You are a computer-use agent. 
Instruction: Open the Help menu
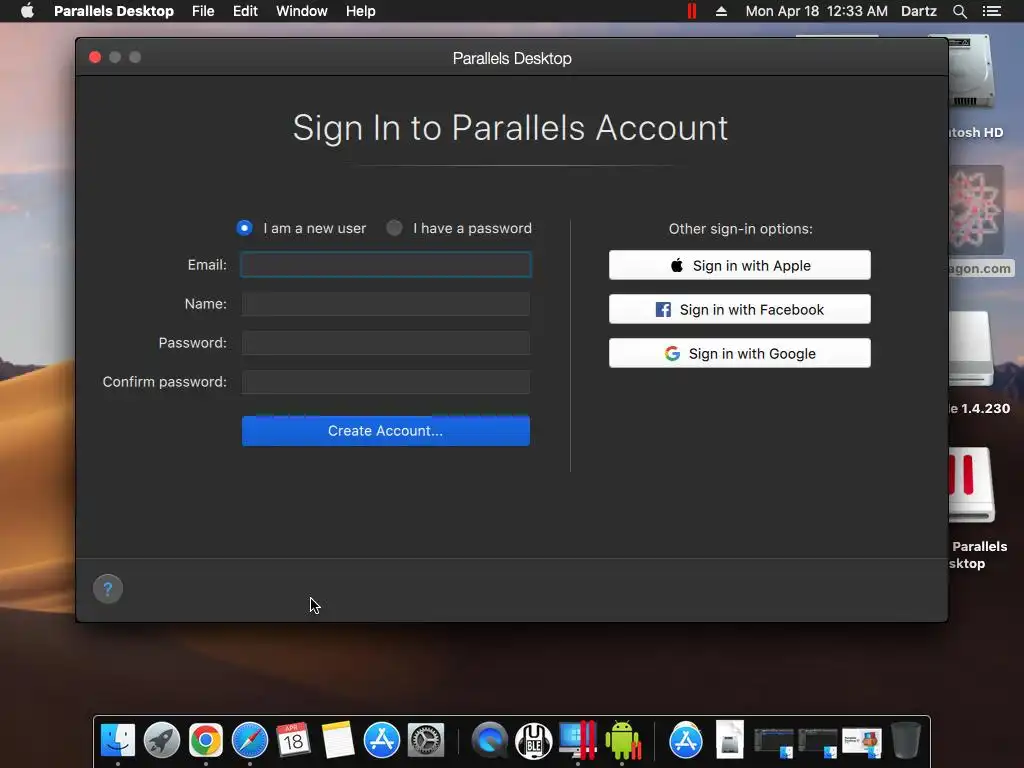point(360,11)
